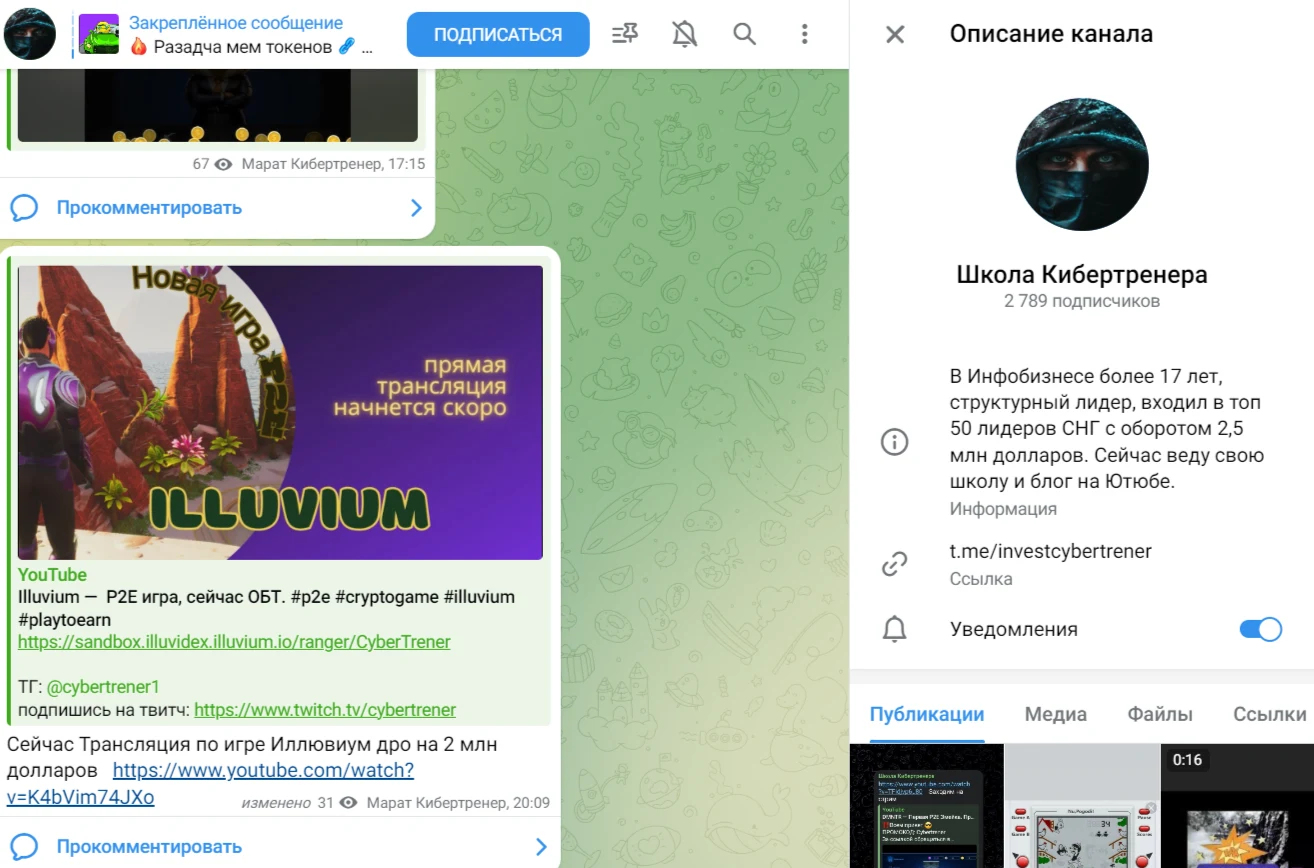Open the three-dot more options menu
Image resolution: width=1314 pixels, height=868 pixels.
(x=804, y=35)
